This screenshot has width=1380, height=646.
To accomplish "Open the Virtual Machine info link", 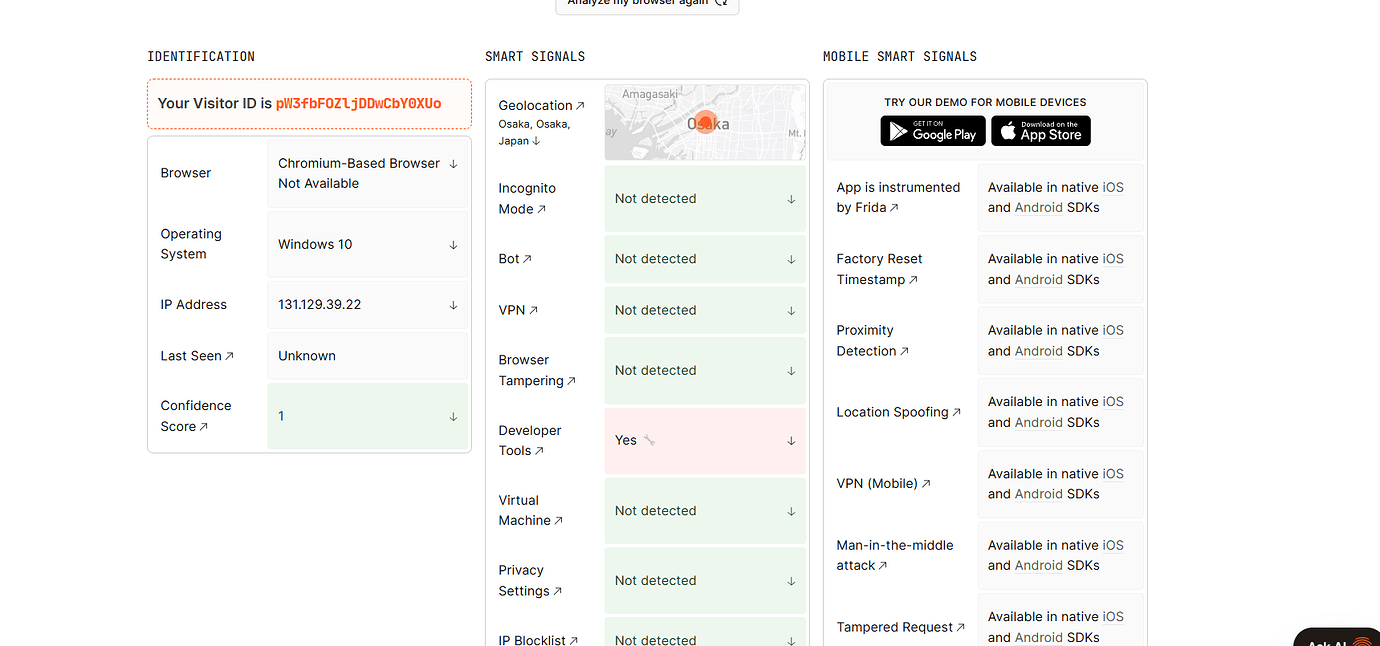I will pyautogui.click(x=531, y=511).
